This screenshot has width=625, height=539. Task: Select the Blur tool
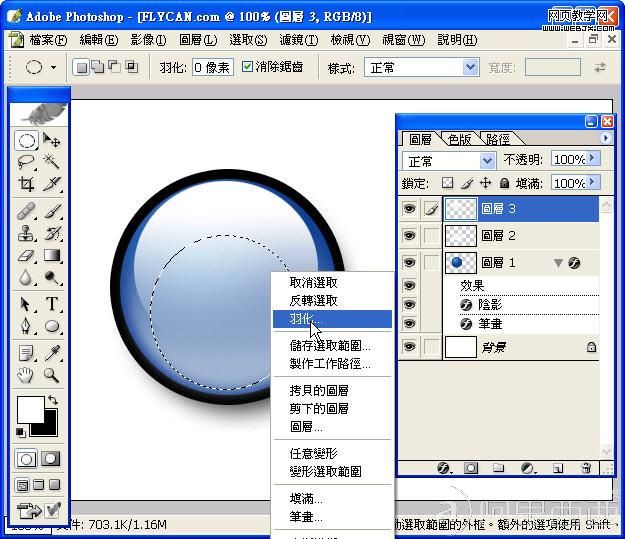(x=26, y=277)
